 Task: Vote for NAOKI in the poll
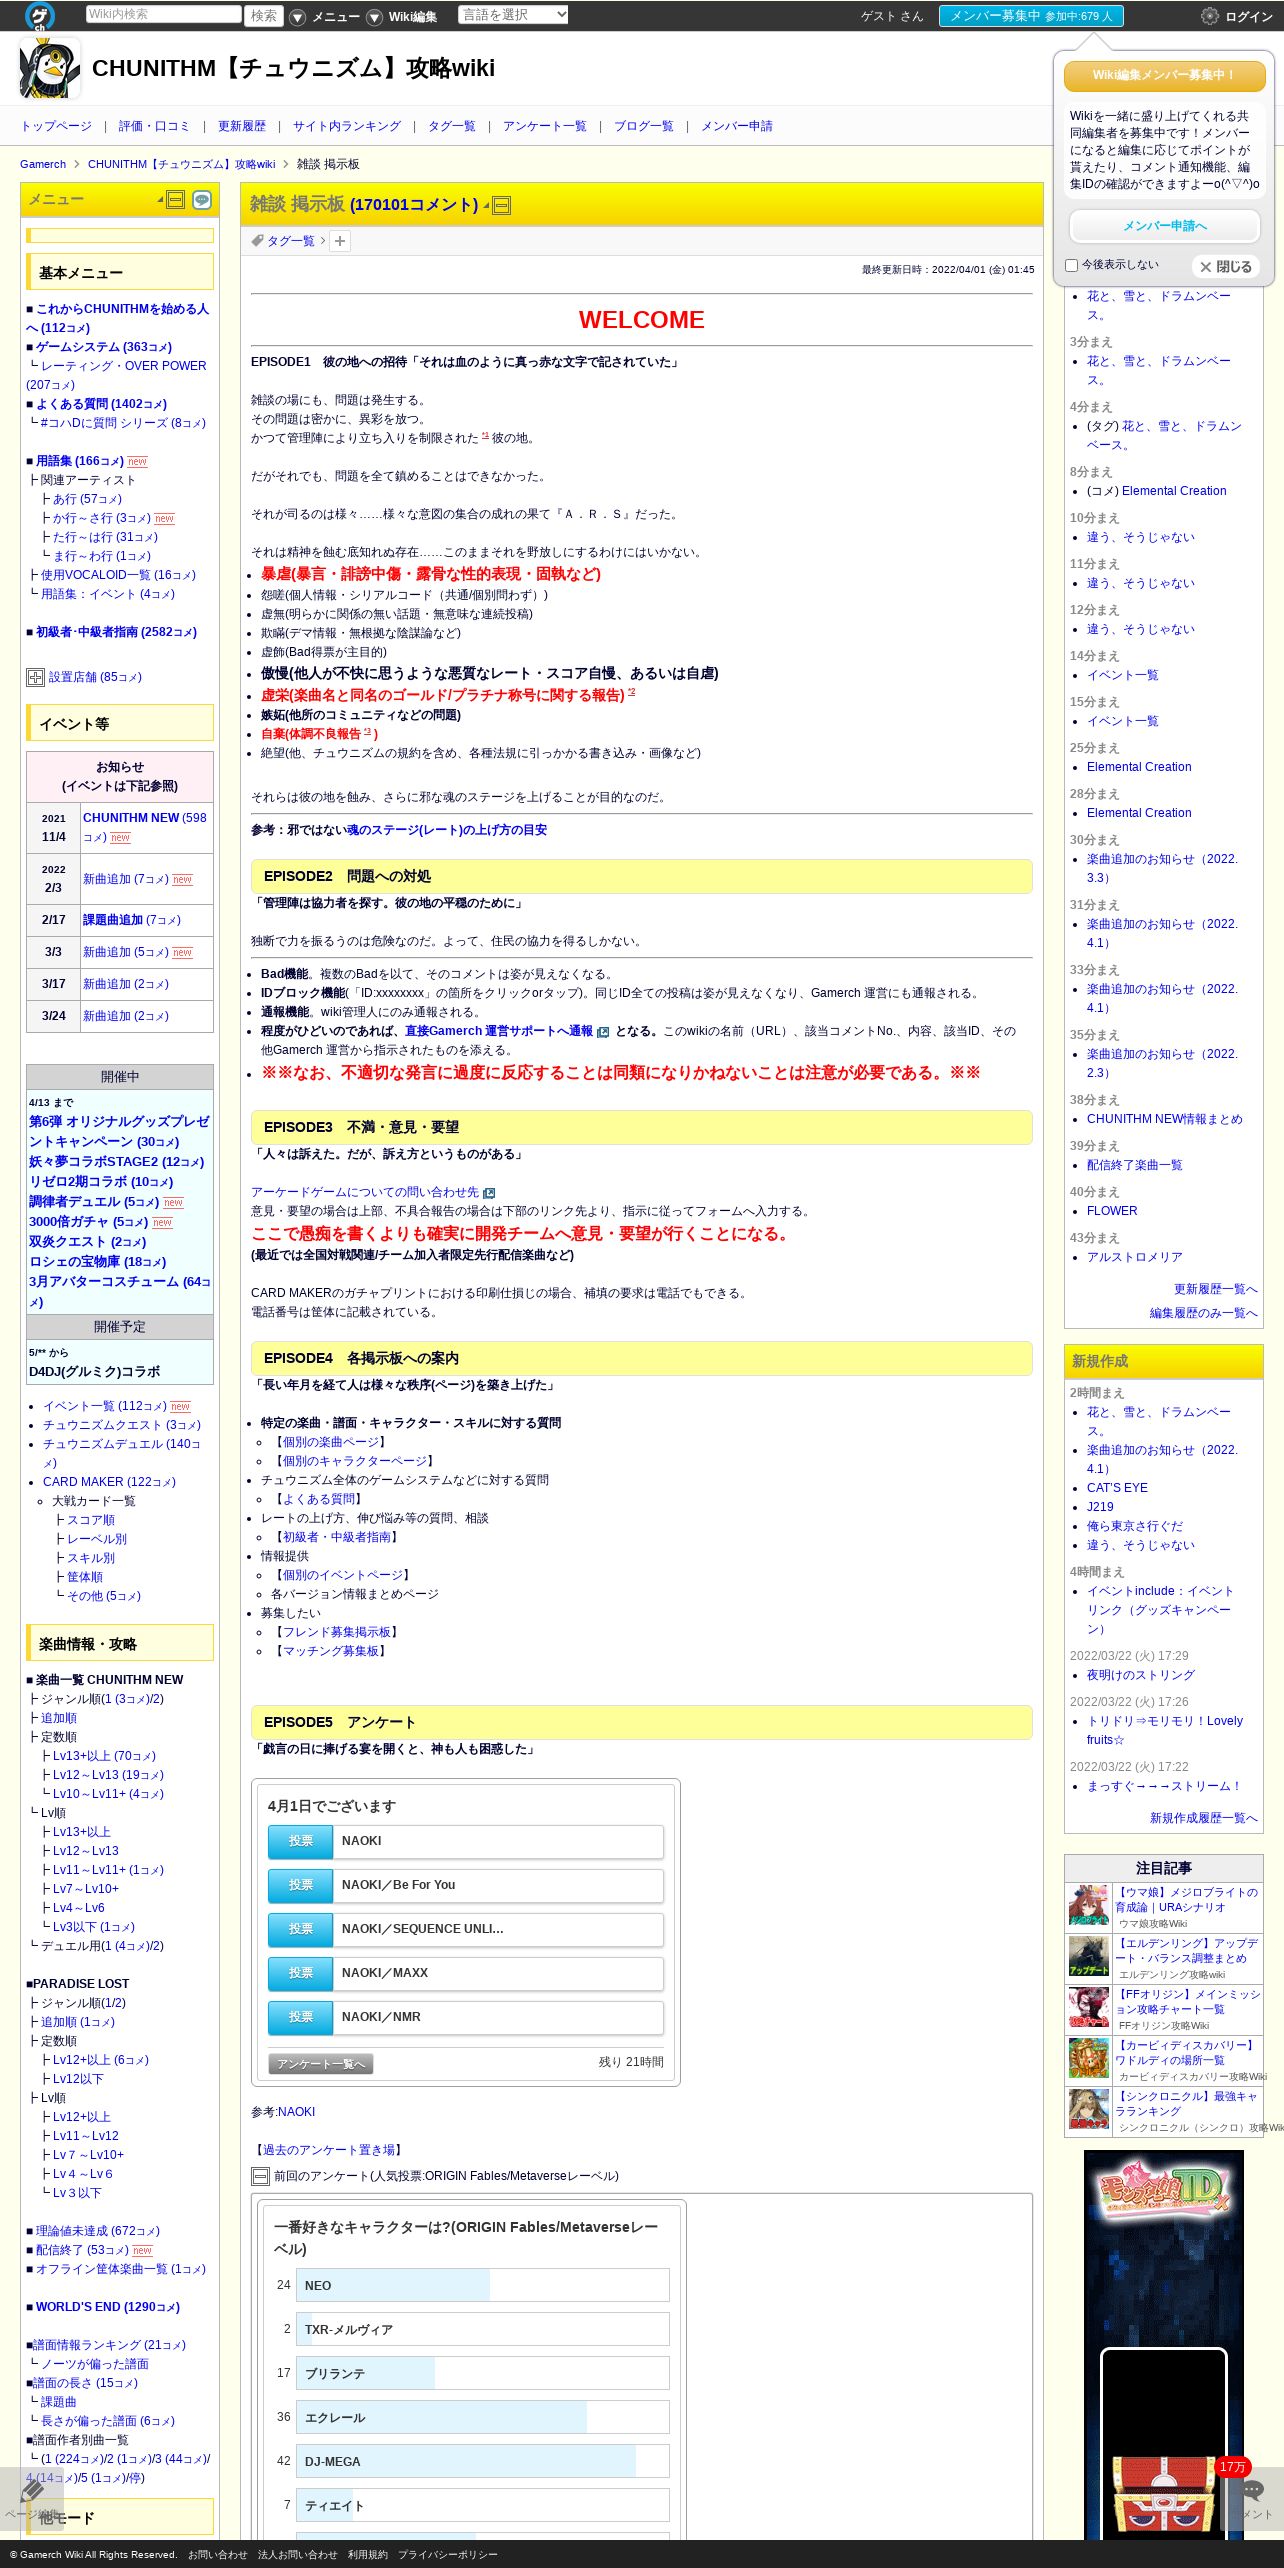click(x=301, y=1841)
